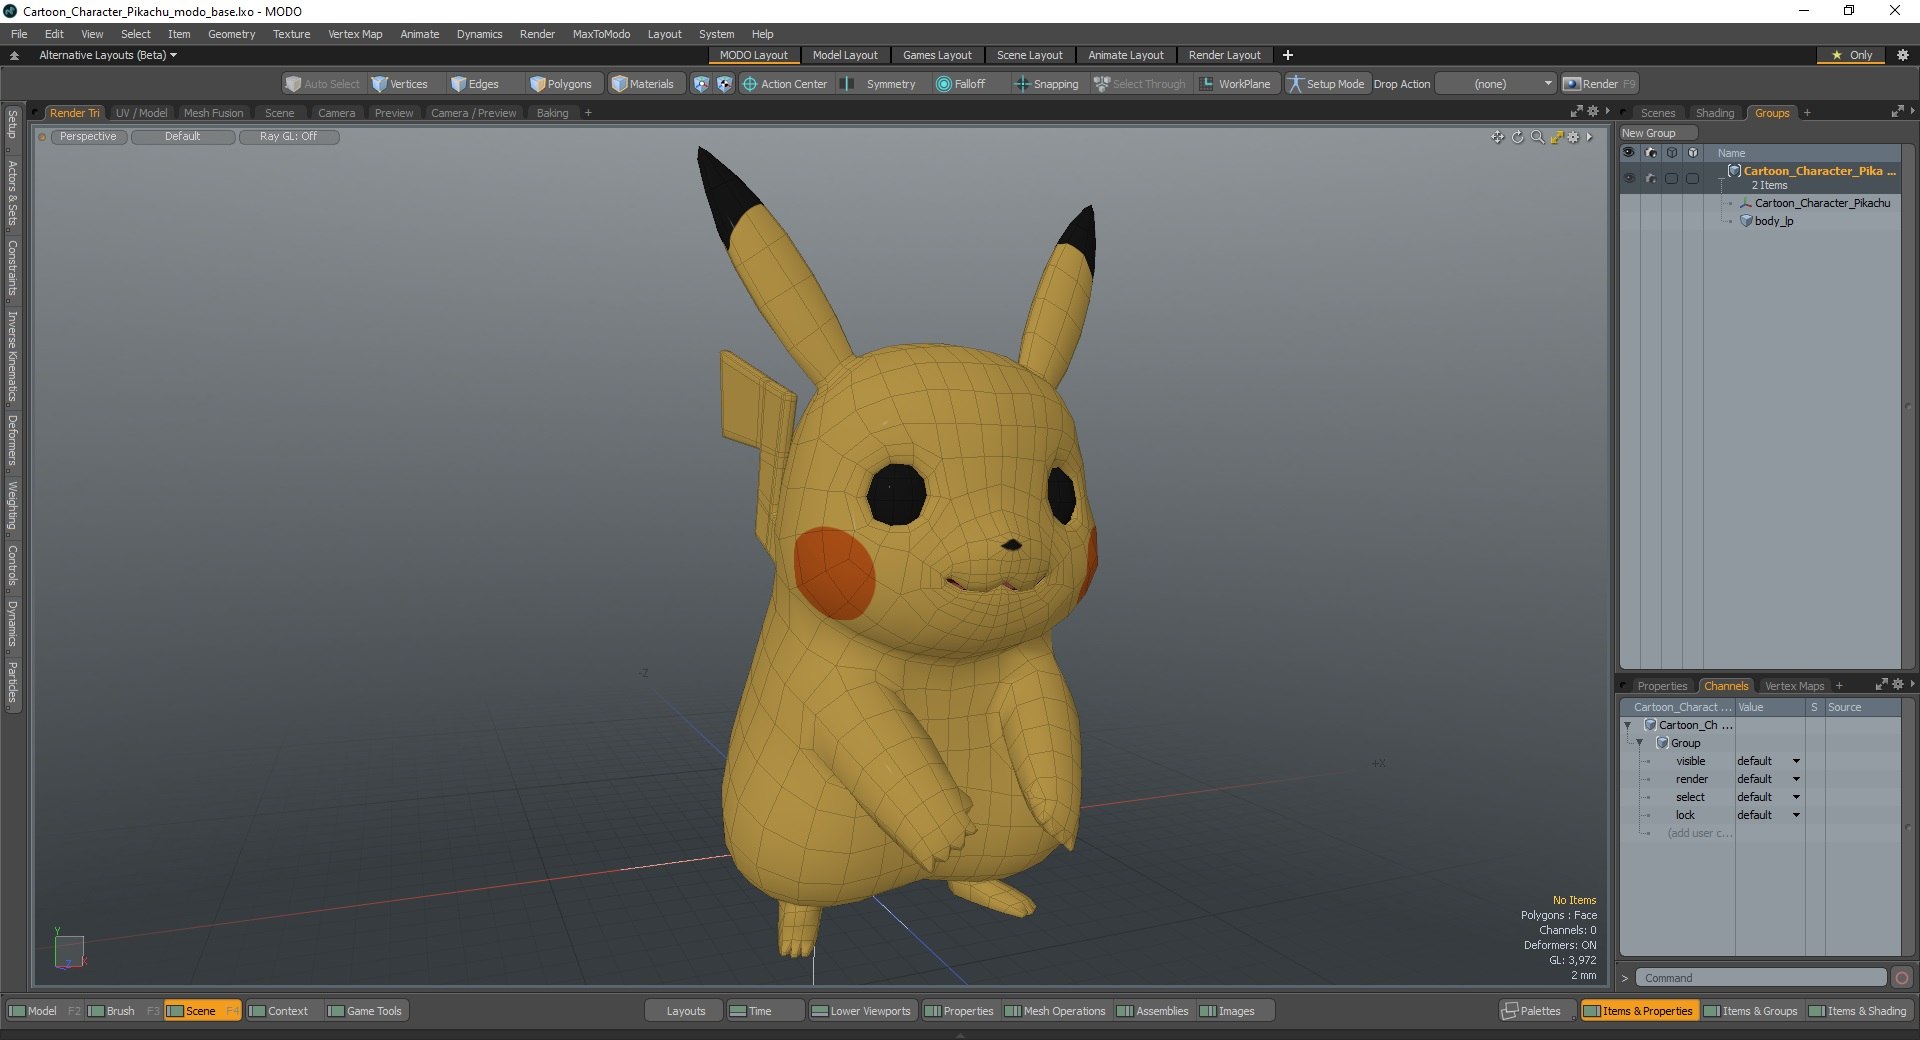Screen dimensions: 1920x1040
Task: Select body_lp item in Groups list
Action: pos(1773,221)
